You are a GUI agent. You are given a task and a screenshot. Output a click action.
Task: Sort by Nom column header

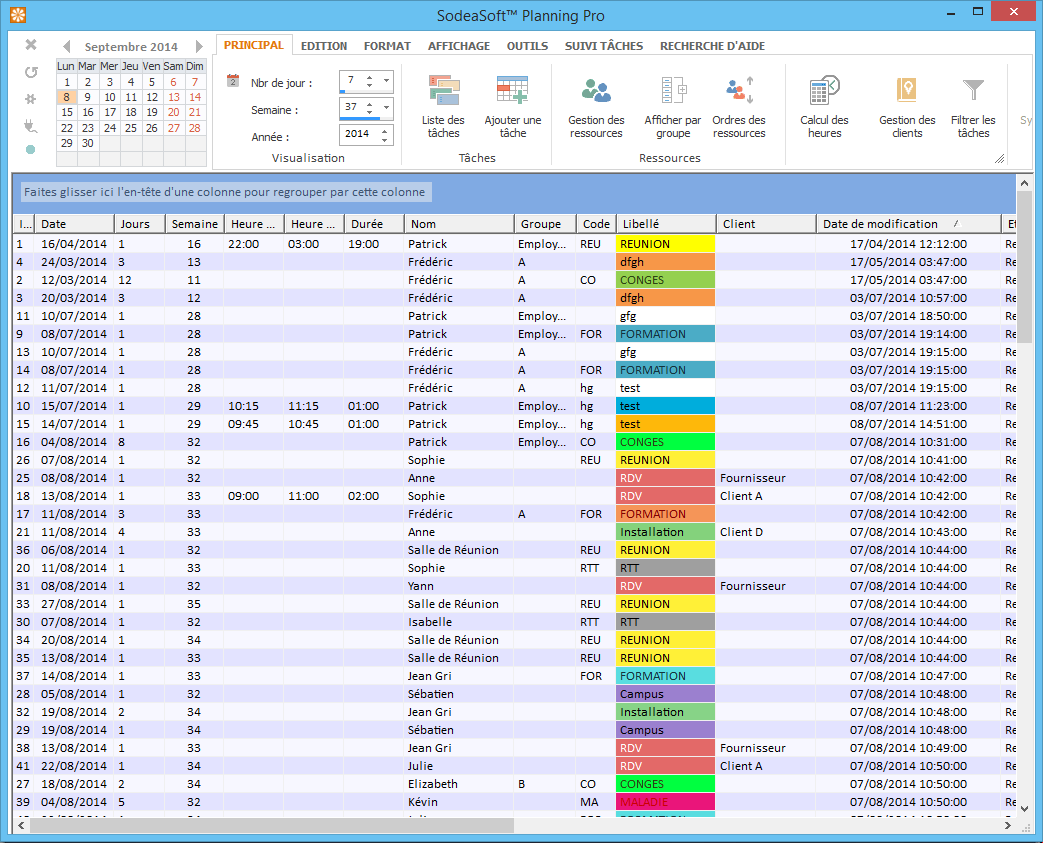point(459,224)
